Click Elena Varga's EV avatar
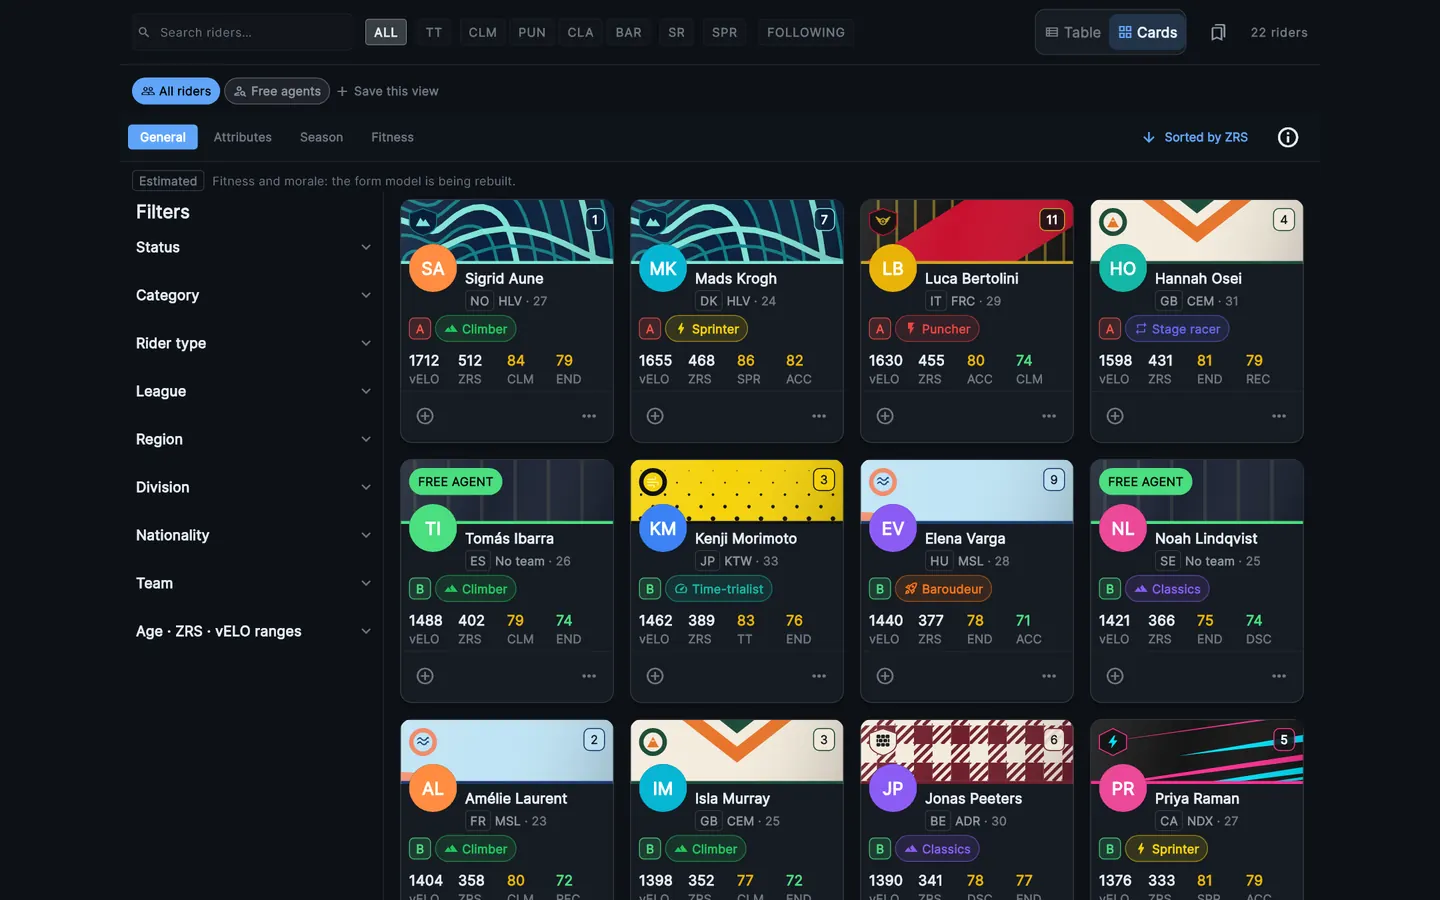 click(893, 528)
